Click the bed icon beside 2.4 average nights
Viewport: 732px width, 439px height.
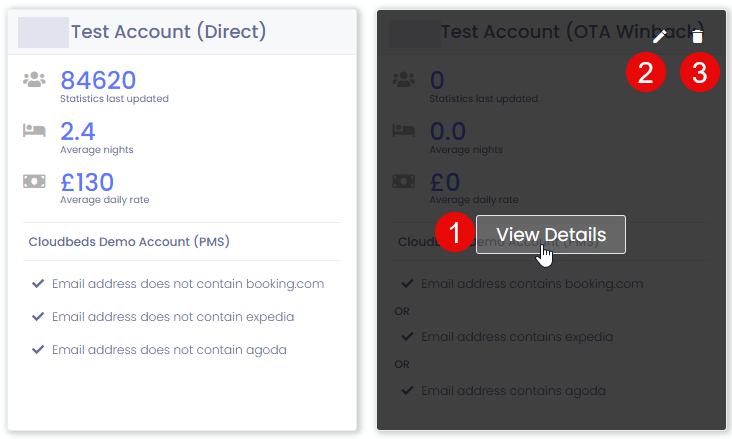pos(35,131)
